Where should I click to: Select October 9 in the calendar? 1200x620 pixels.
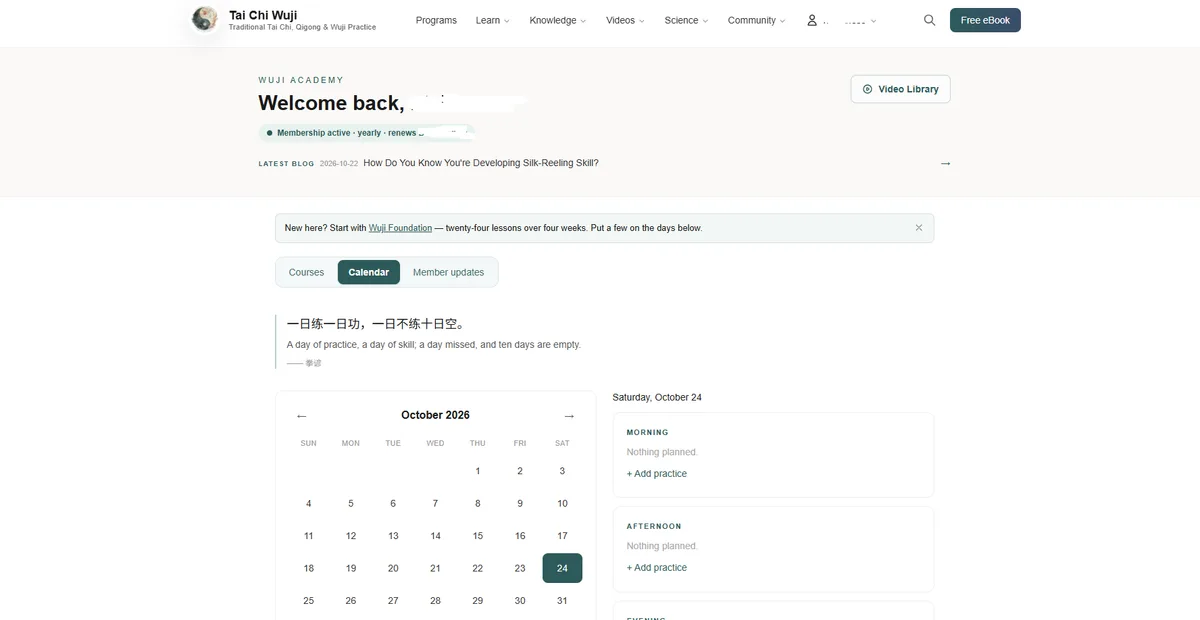pyautogui.click(x=520, y=504)
